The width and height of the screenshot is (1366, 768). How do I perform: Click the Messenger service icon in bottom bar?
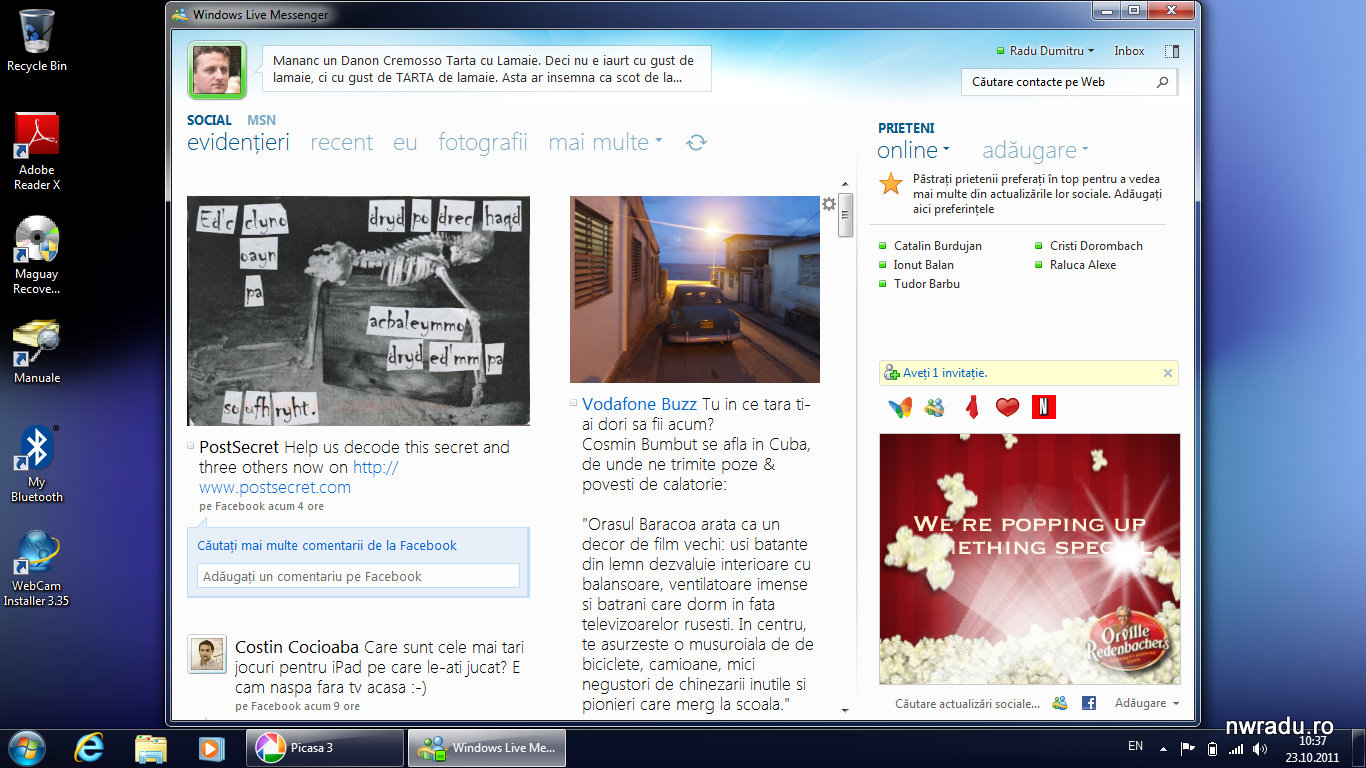click(1060, 703)
